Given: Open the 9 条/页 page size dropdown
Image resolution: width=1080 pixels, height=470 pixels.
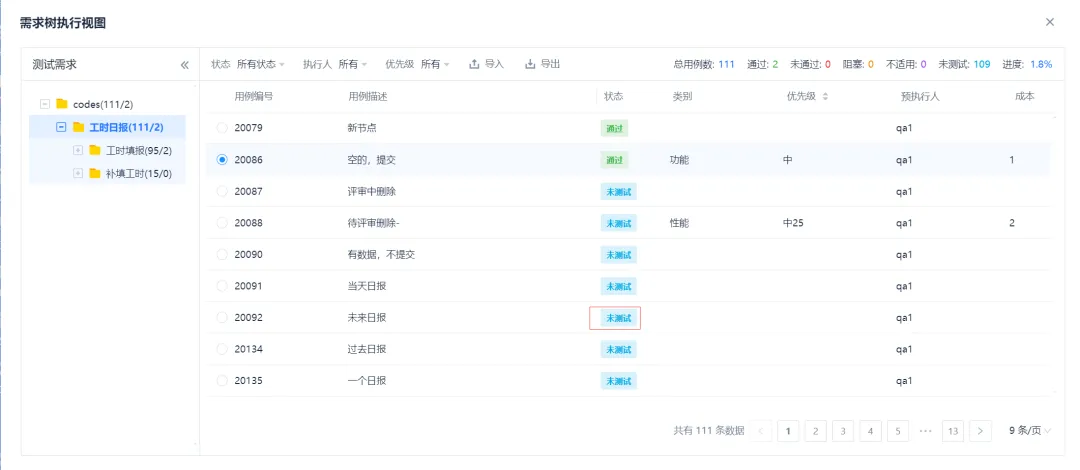Looking at the screenshot, I should tap(1030, 431).
